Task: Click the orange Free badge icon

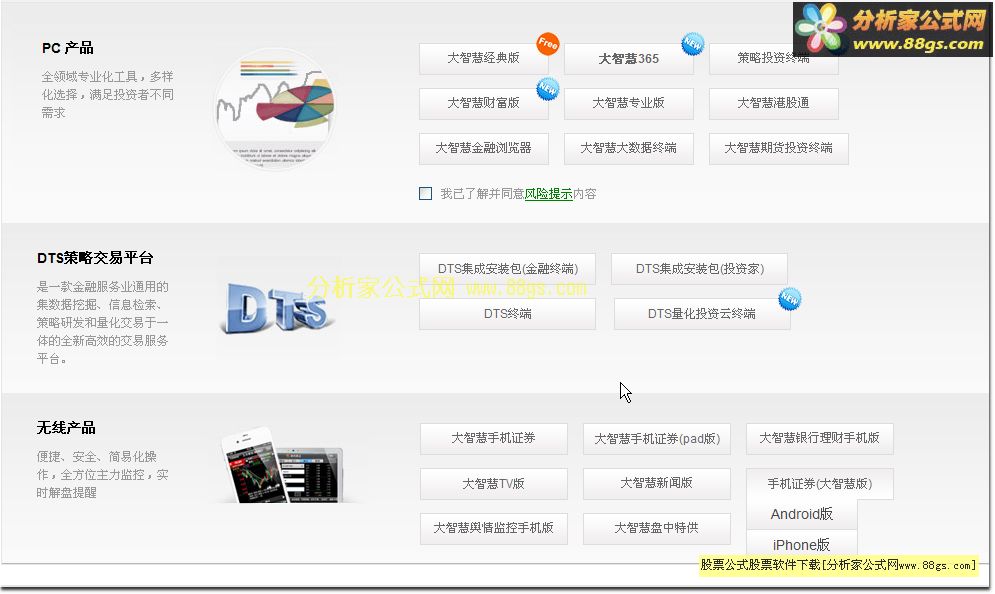Action: tap(548, 44)
